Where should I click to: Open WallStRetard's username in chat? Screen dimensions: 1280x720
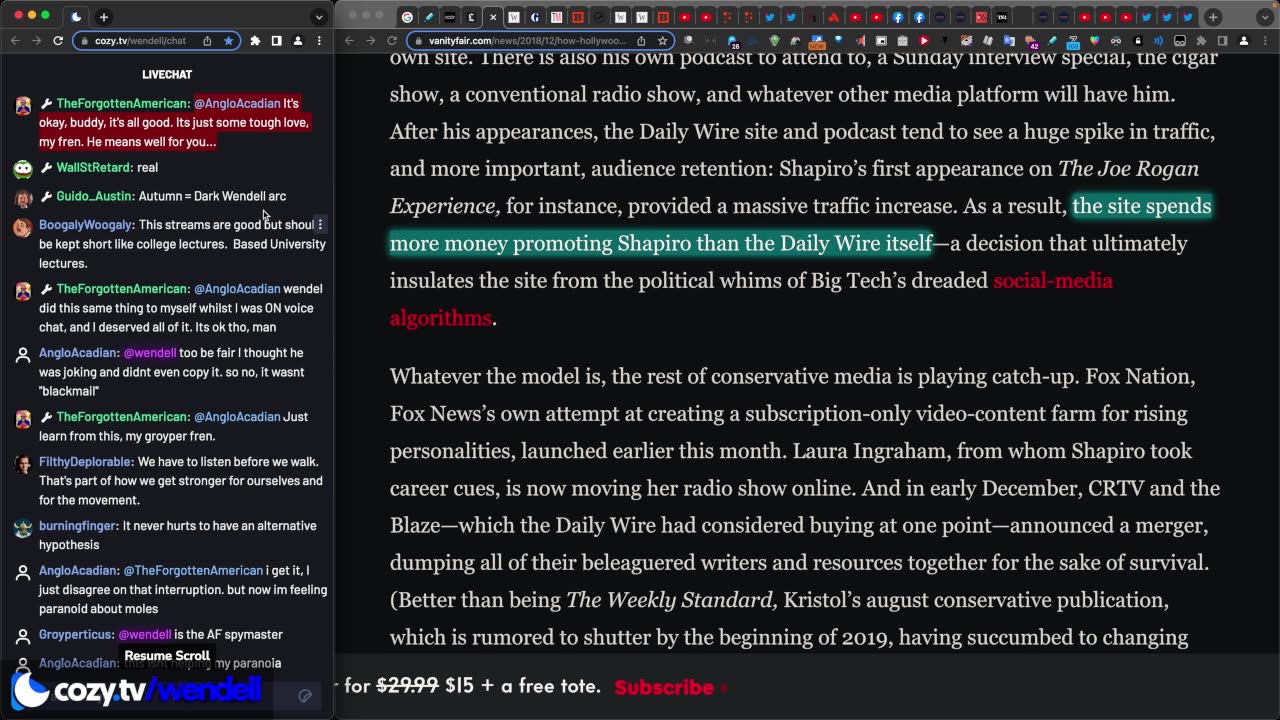(x=93, y=168)
